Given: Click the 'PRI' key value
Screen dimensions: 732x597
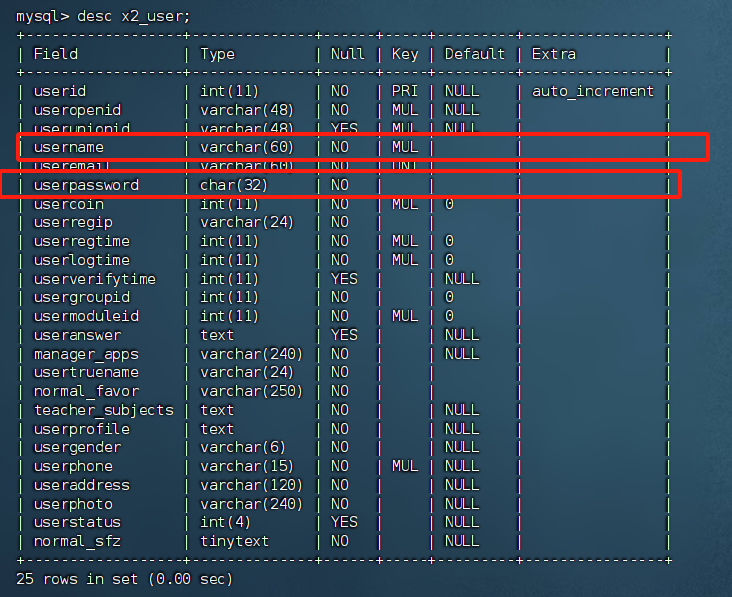Looking at the screenshot, I should tap(404, 91).
